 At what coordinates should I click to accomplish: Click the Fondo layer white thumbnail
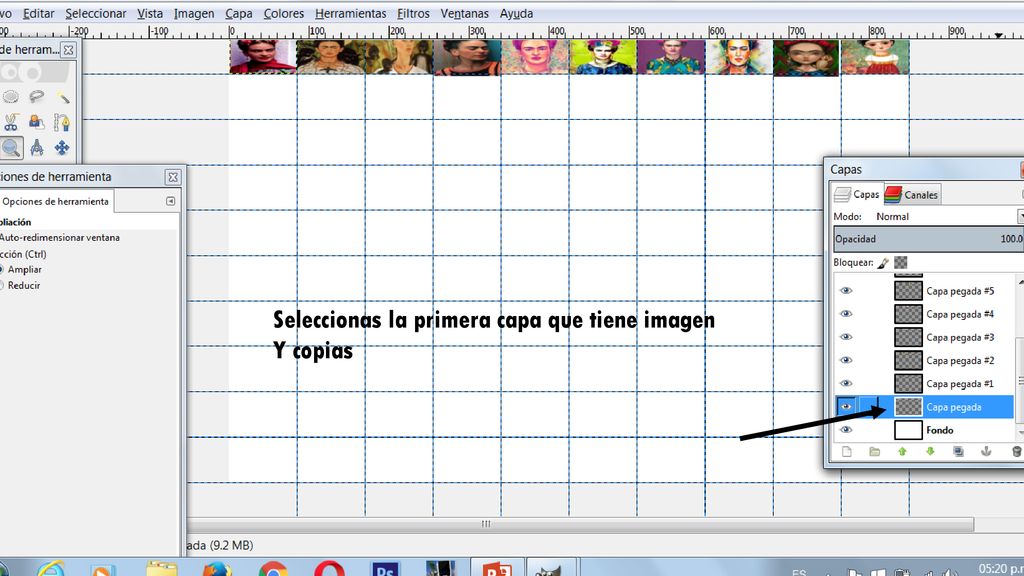click(x=908, y=430)
